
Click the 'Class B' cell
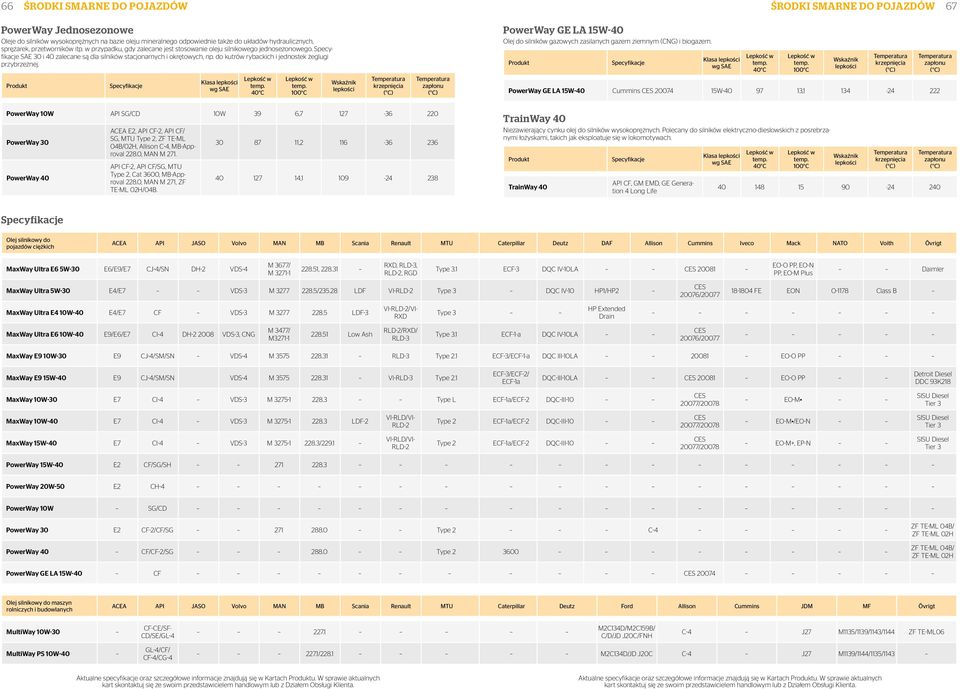point(886,291)
